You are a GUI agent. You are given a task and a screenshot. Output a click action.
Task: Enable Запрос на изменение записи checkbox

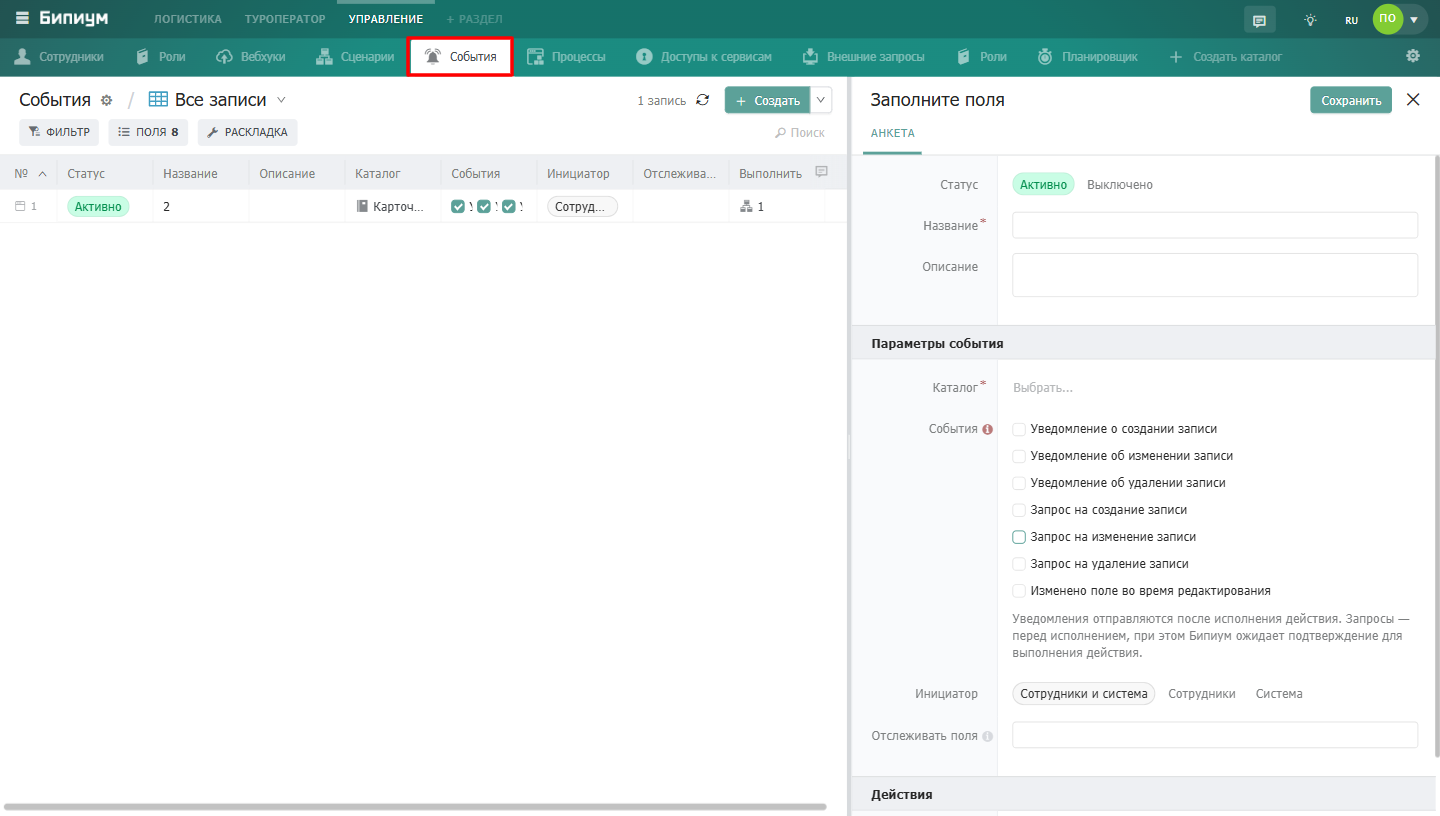pos(1019,537)
